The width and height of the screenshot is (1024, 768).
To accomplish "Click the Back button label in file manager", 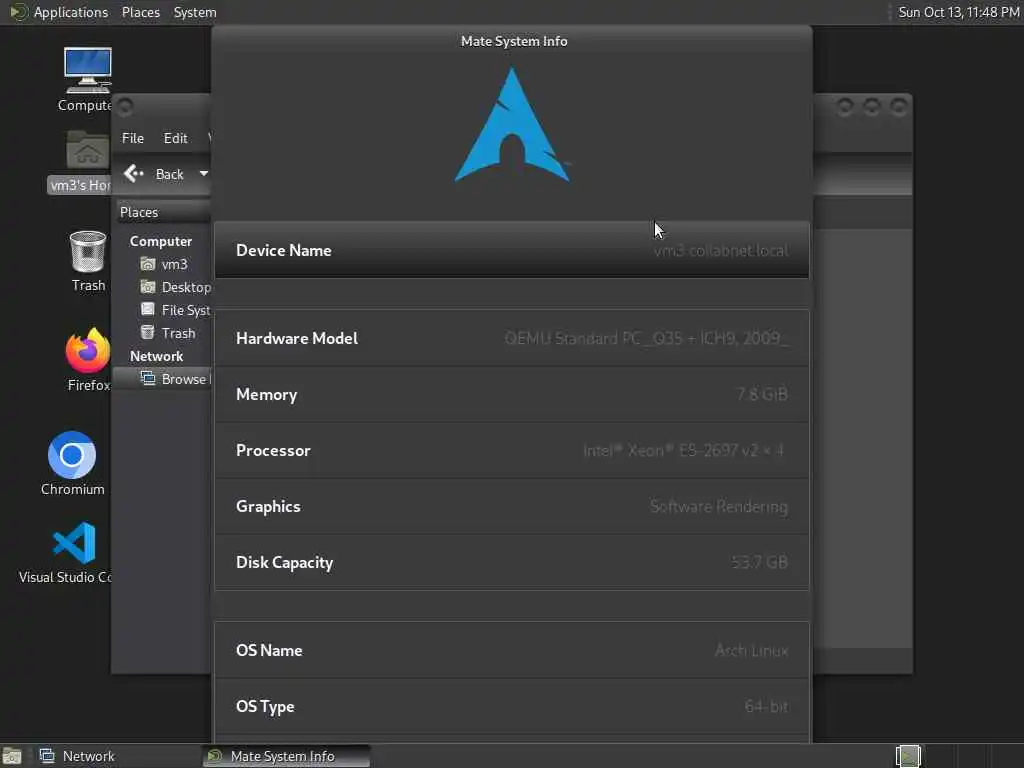I will click(x=169, y=174).
